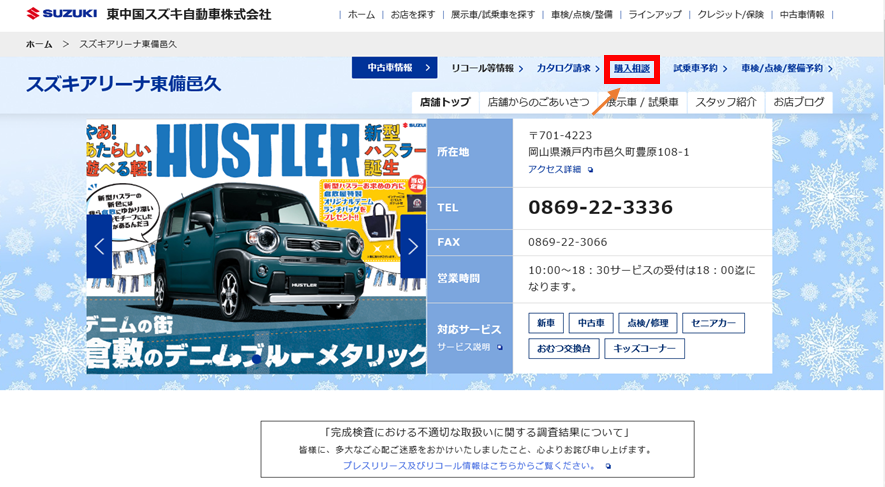Go to ホーム via breadcrumb
Image resolution: width=885 pixels, height=487 pixels.
(39, 44)
